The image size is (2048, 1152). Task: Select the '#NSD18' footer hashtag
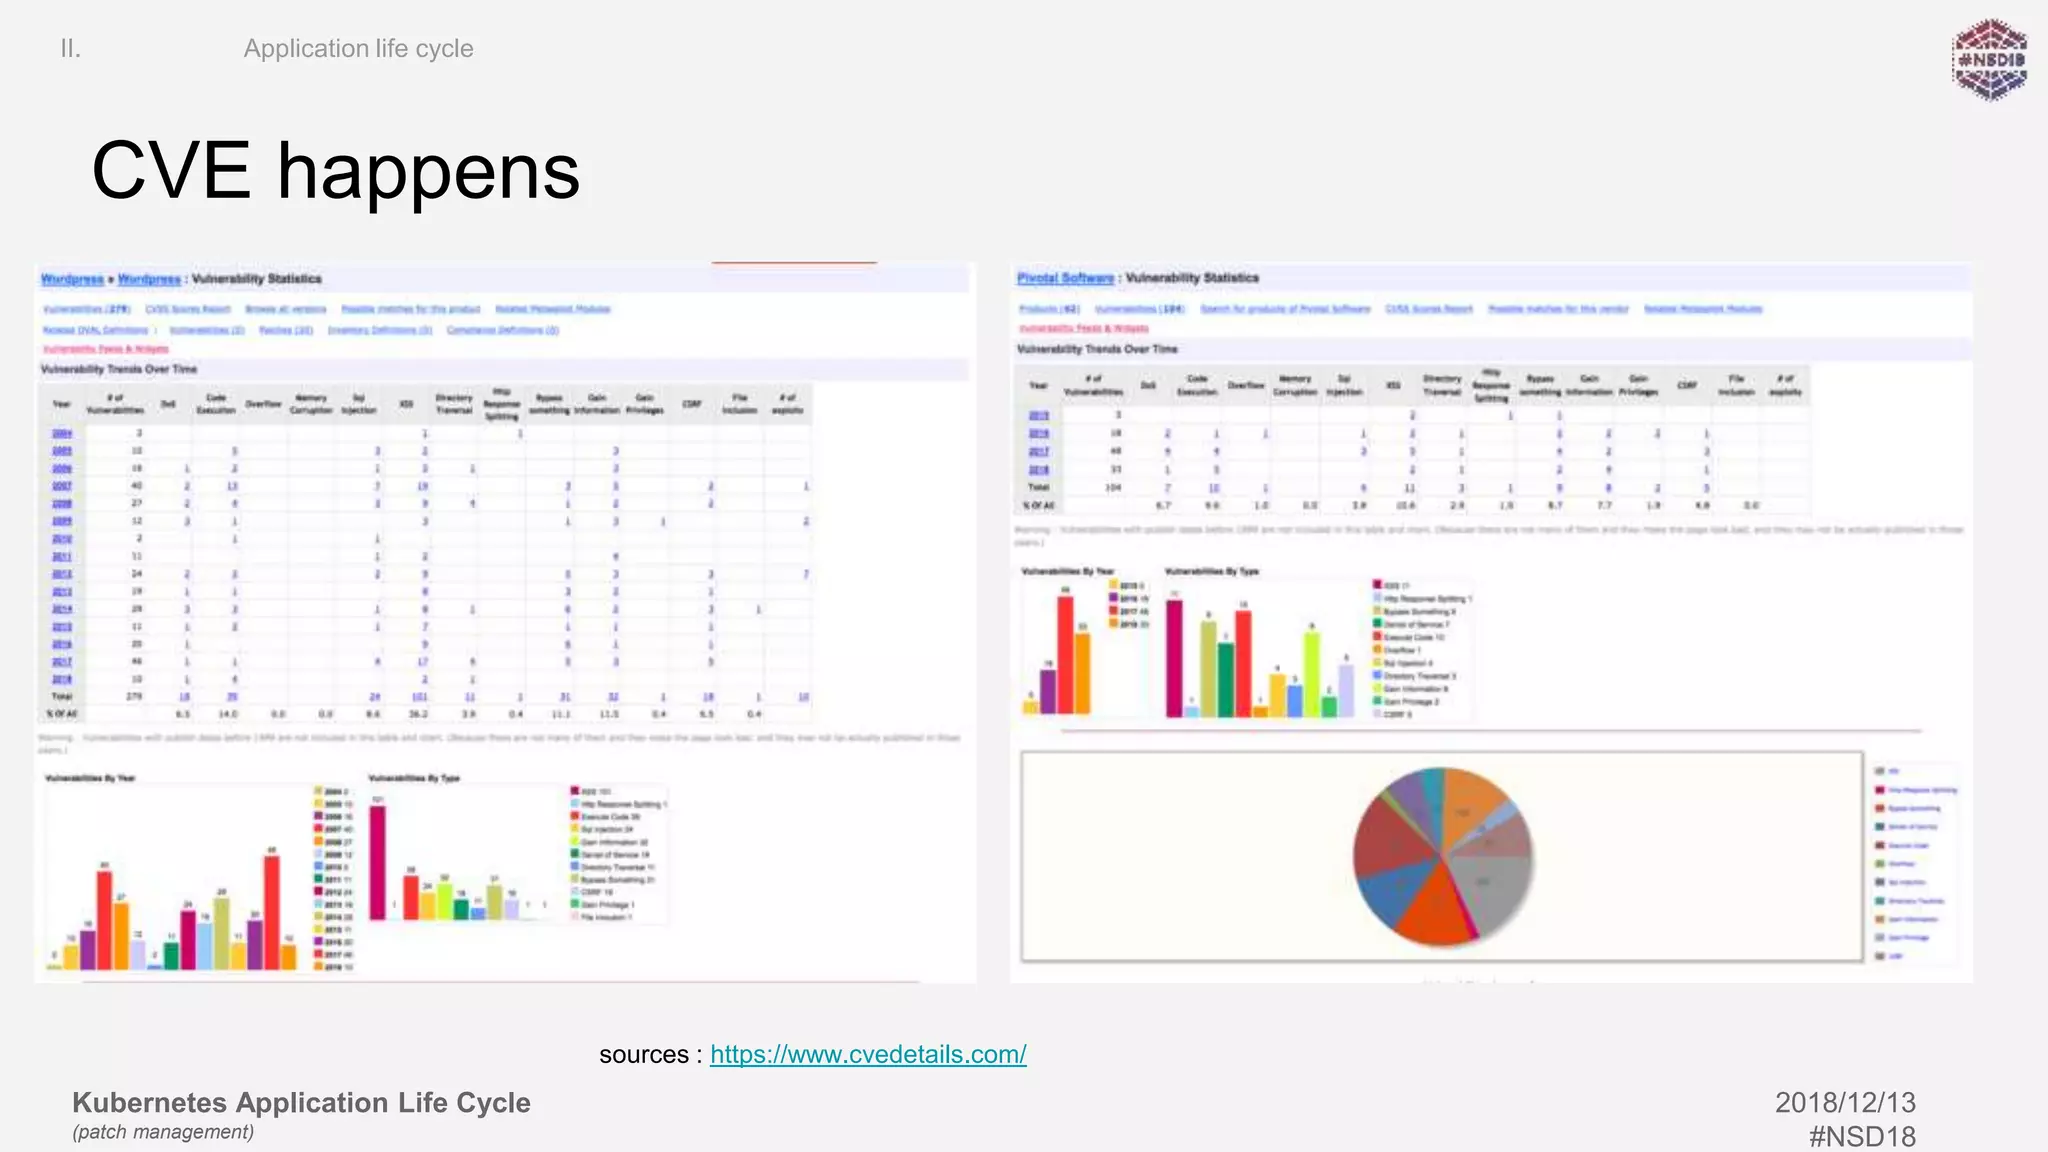click(x=1862, y=1136)
